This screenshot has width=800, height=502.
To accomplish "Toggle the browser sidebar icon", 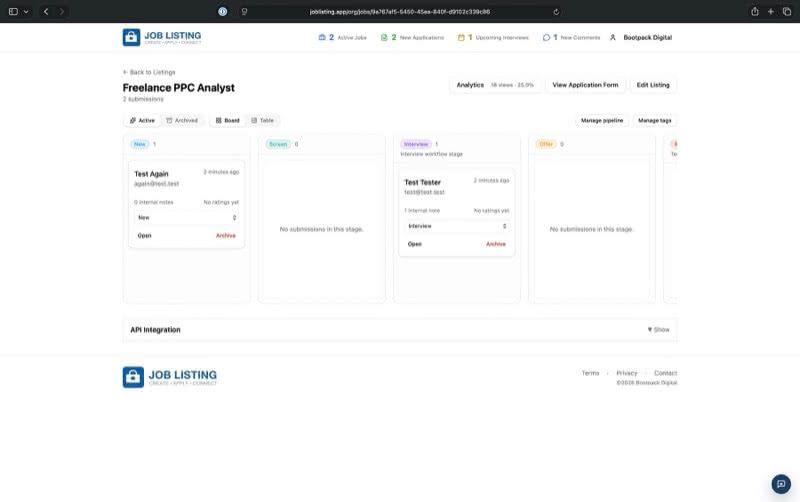I will [14, 11].
